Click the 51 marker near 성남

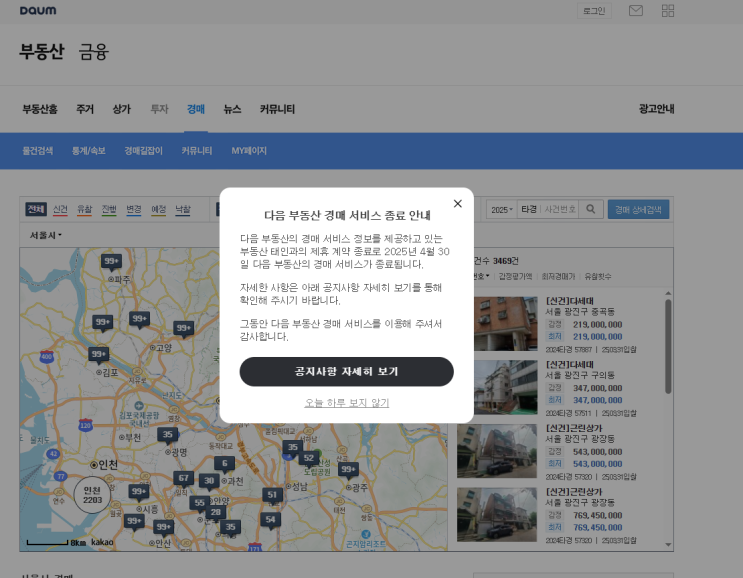272,496
